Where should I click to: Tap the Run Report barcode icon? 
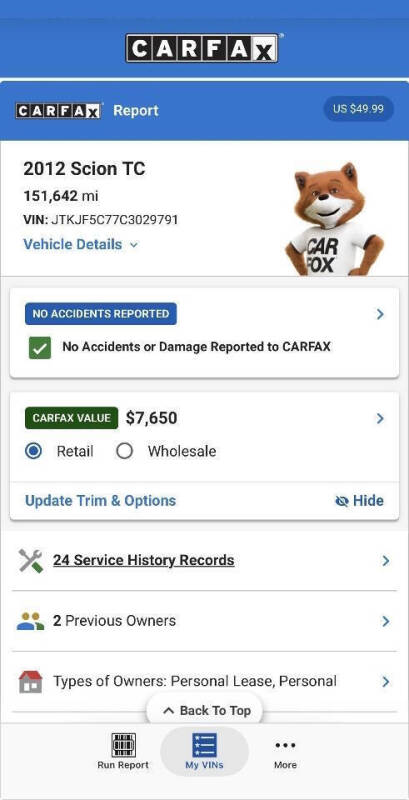[x=123, y=746]
